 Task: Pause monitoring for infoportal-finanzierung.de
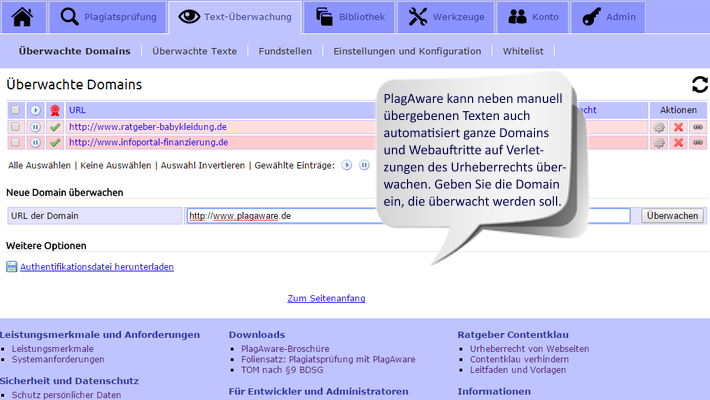tap(35, 143)
